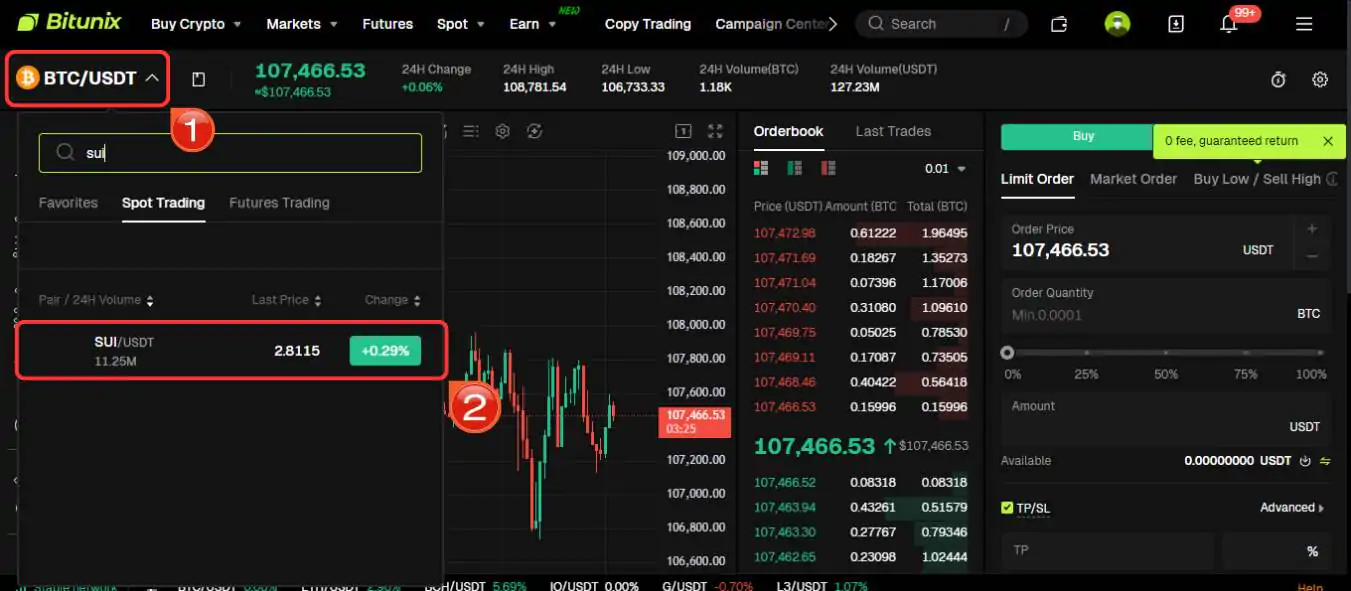Switch to Futures Trading tab
This screenshot has height=591, width=1351.
pos(279,203)
